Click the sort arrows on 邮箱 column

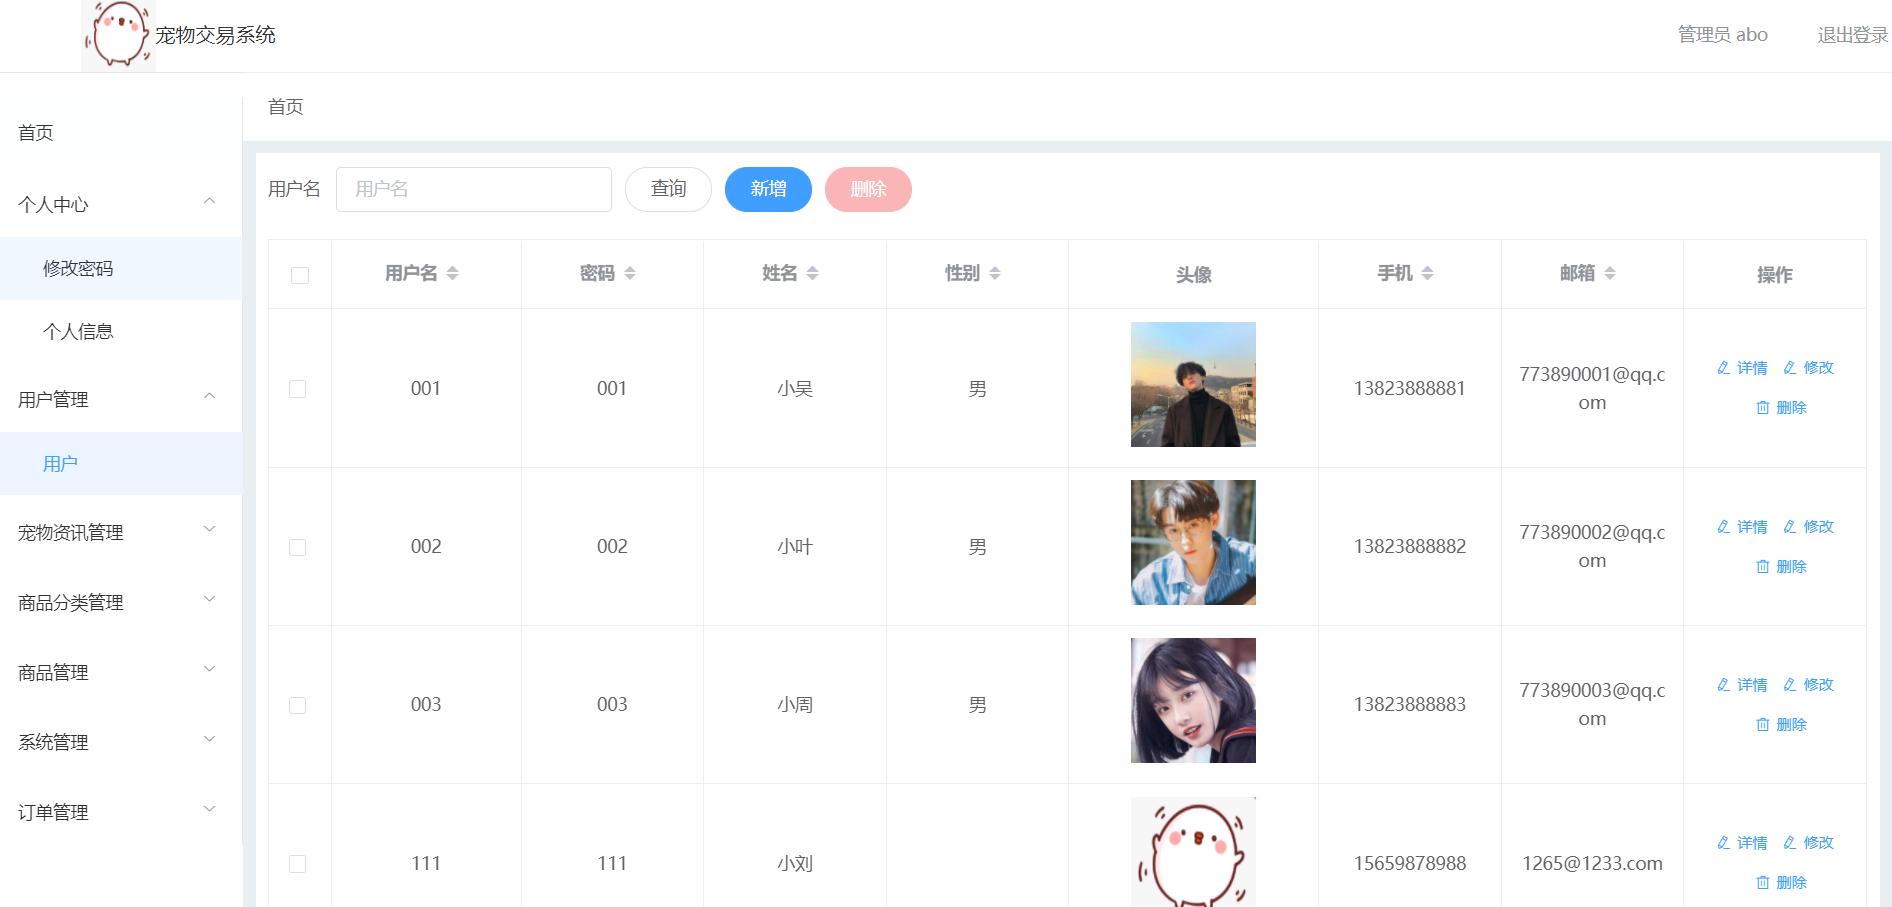pyautogui.click(x=1610, y=272)
